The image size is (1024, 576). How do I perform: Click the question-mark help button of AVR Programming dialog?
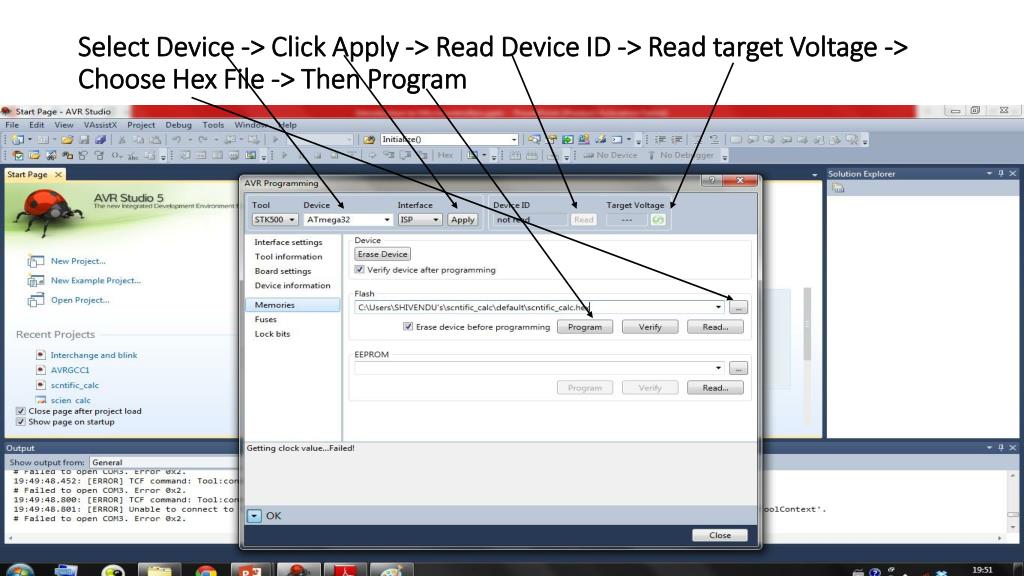[711, 180]
